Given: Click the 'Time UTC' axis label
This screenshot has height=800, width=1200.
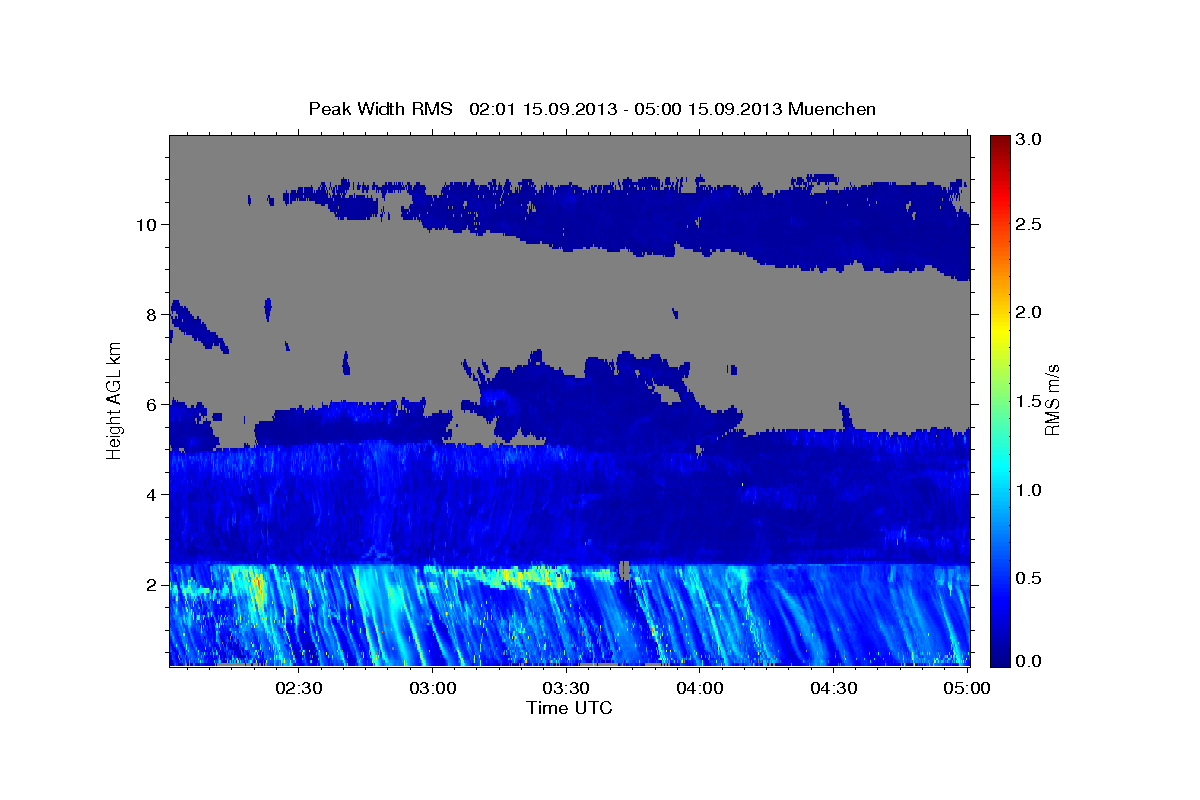Looking at the screenshot, I should click(x=569, y=708).
